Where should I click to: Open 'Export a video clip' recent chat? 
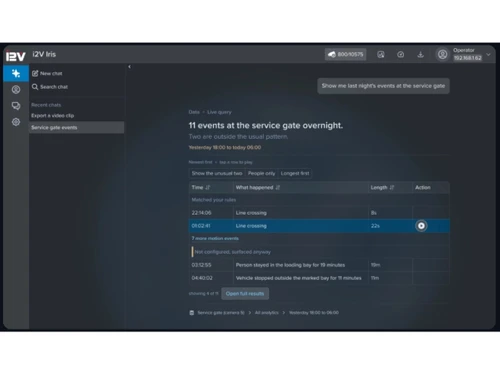click(53, 116)
